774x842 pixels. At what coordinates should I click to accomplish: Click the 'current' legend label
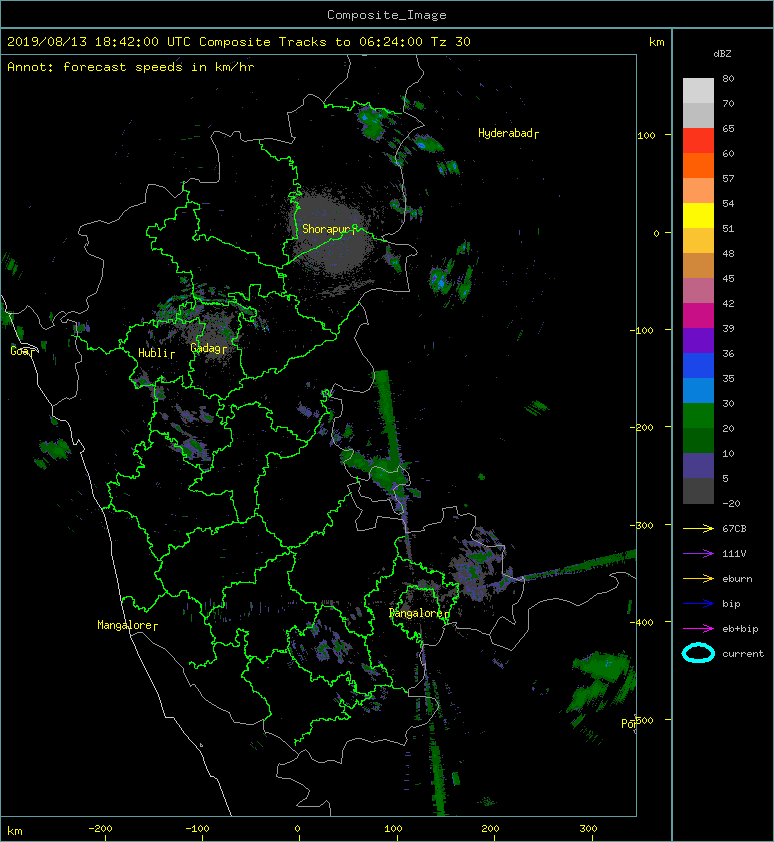tap(743, 654)
